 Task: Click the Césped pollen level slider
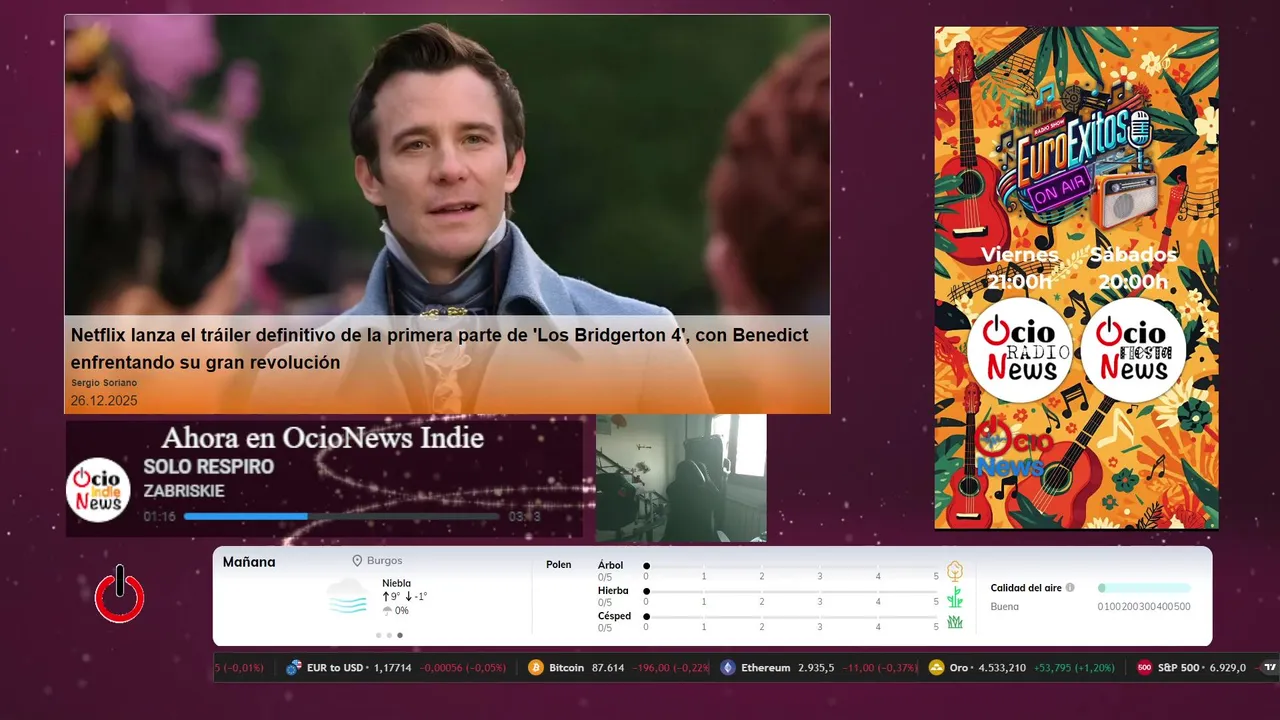tap(791, 617)
